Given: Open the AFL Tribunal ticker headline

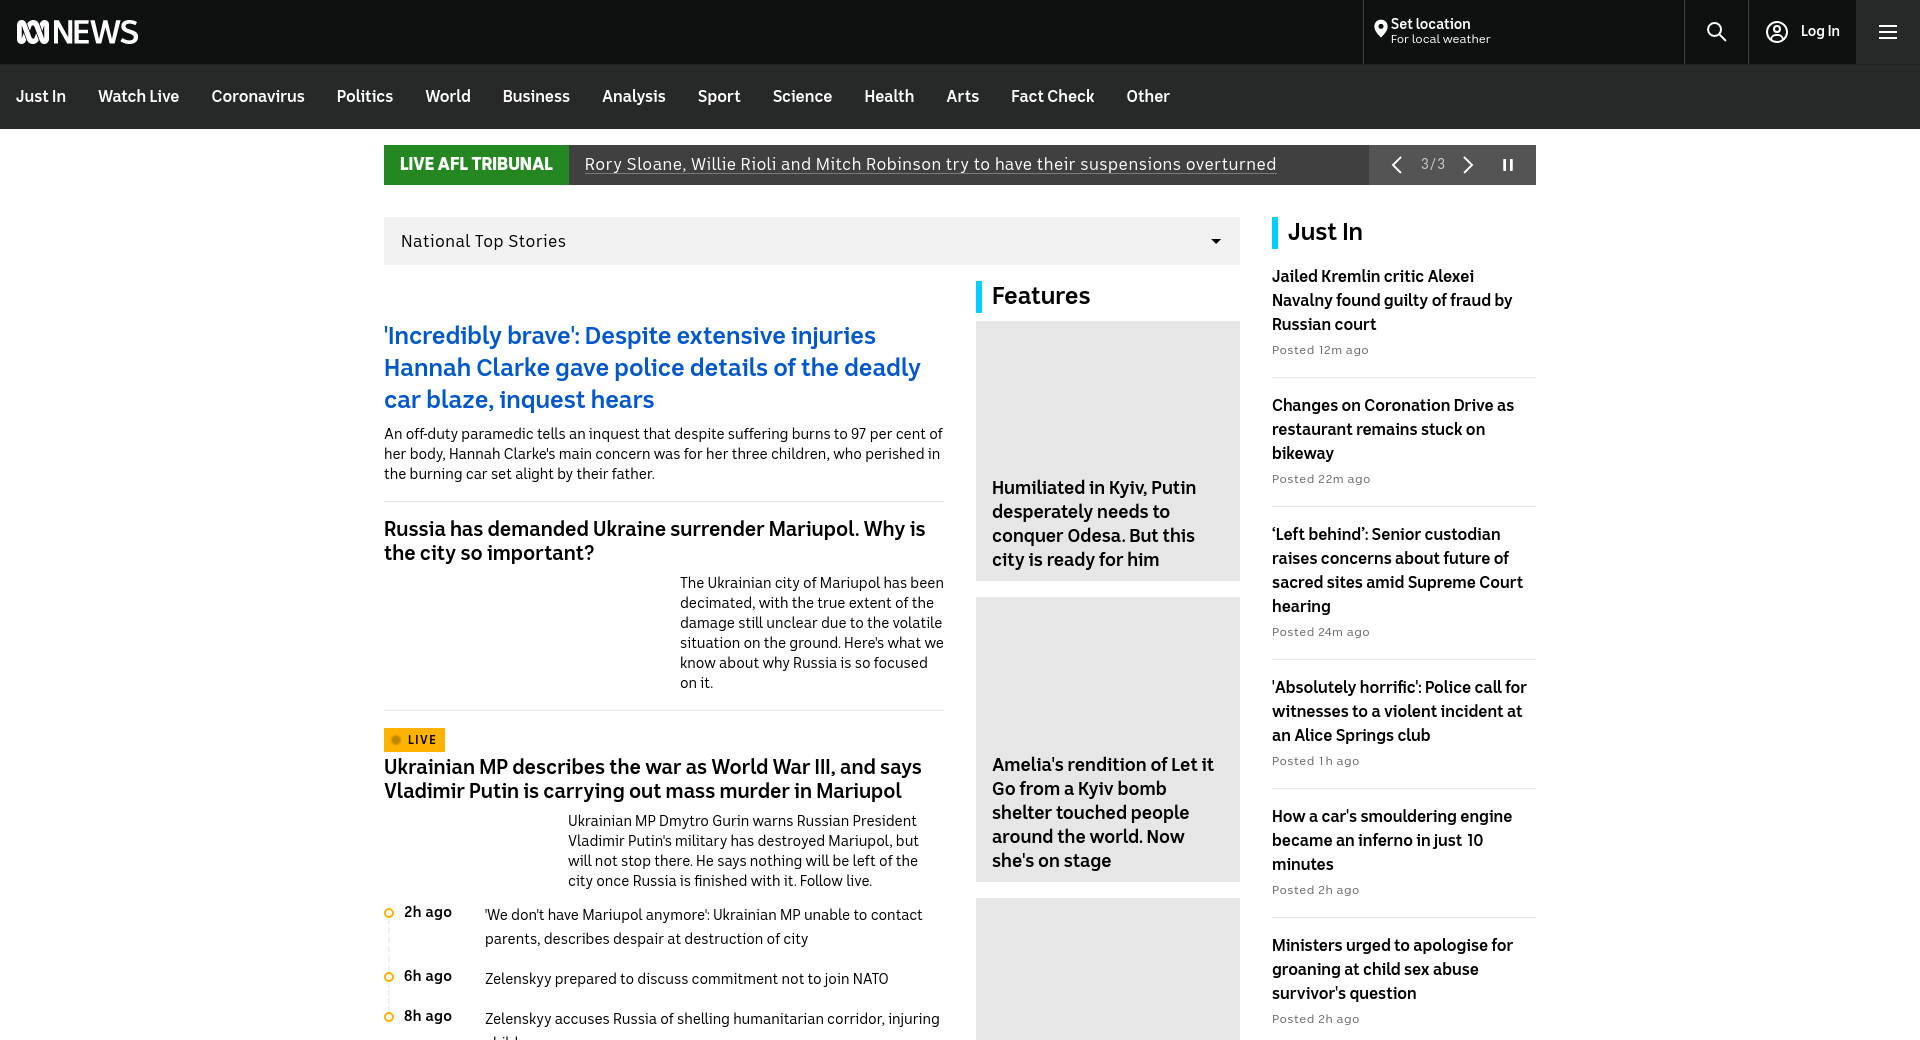Looking at the screenshot, I should coord(929,165).
